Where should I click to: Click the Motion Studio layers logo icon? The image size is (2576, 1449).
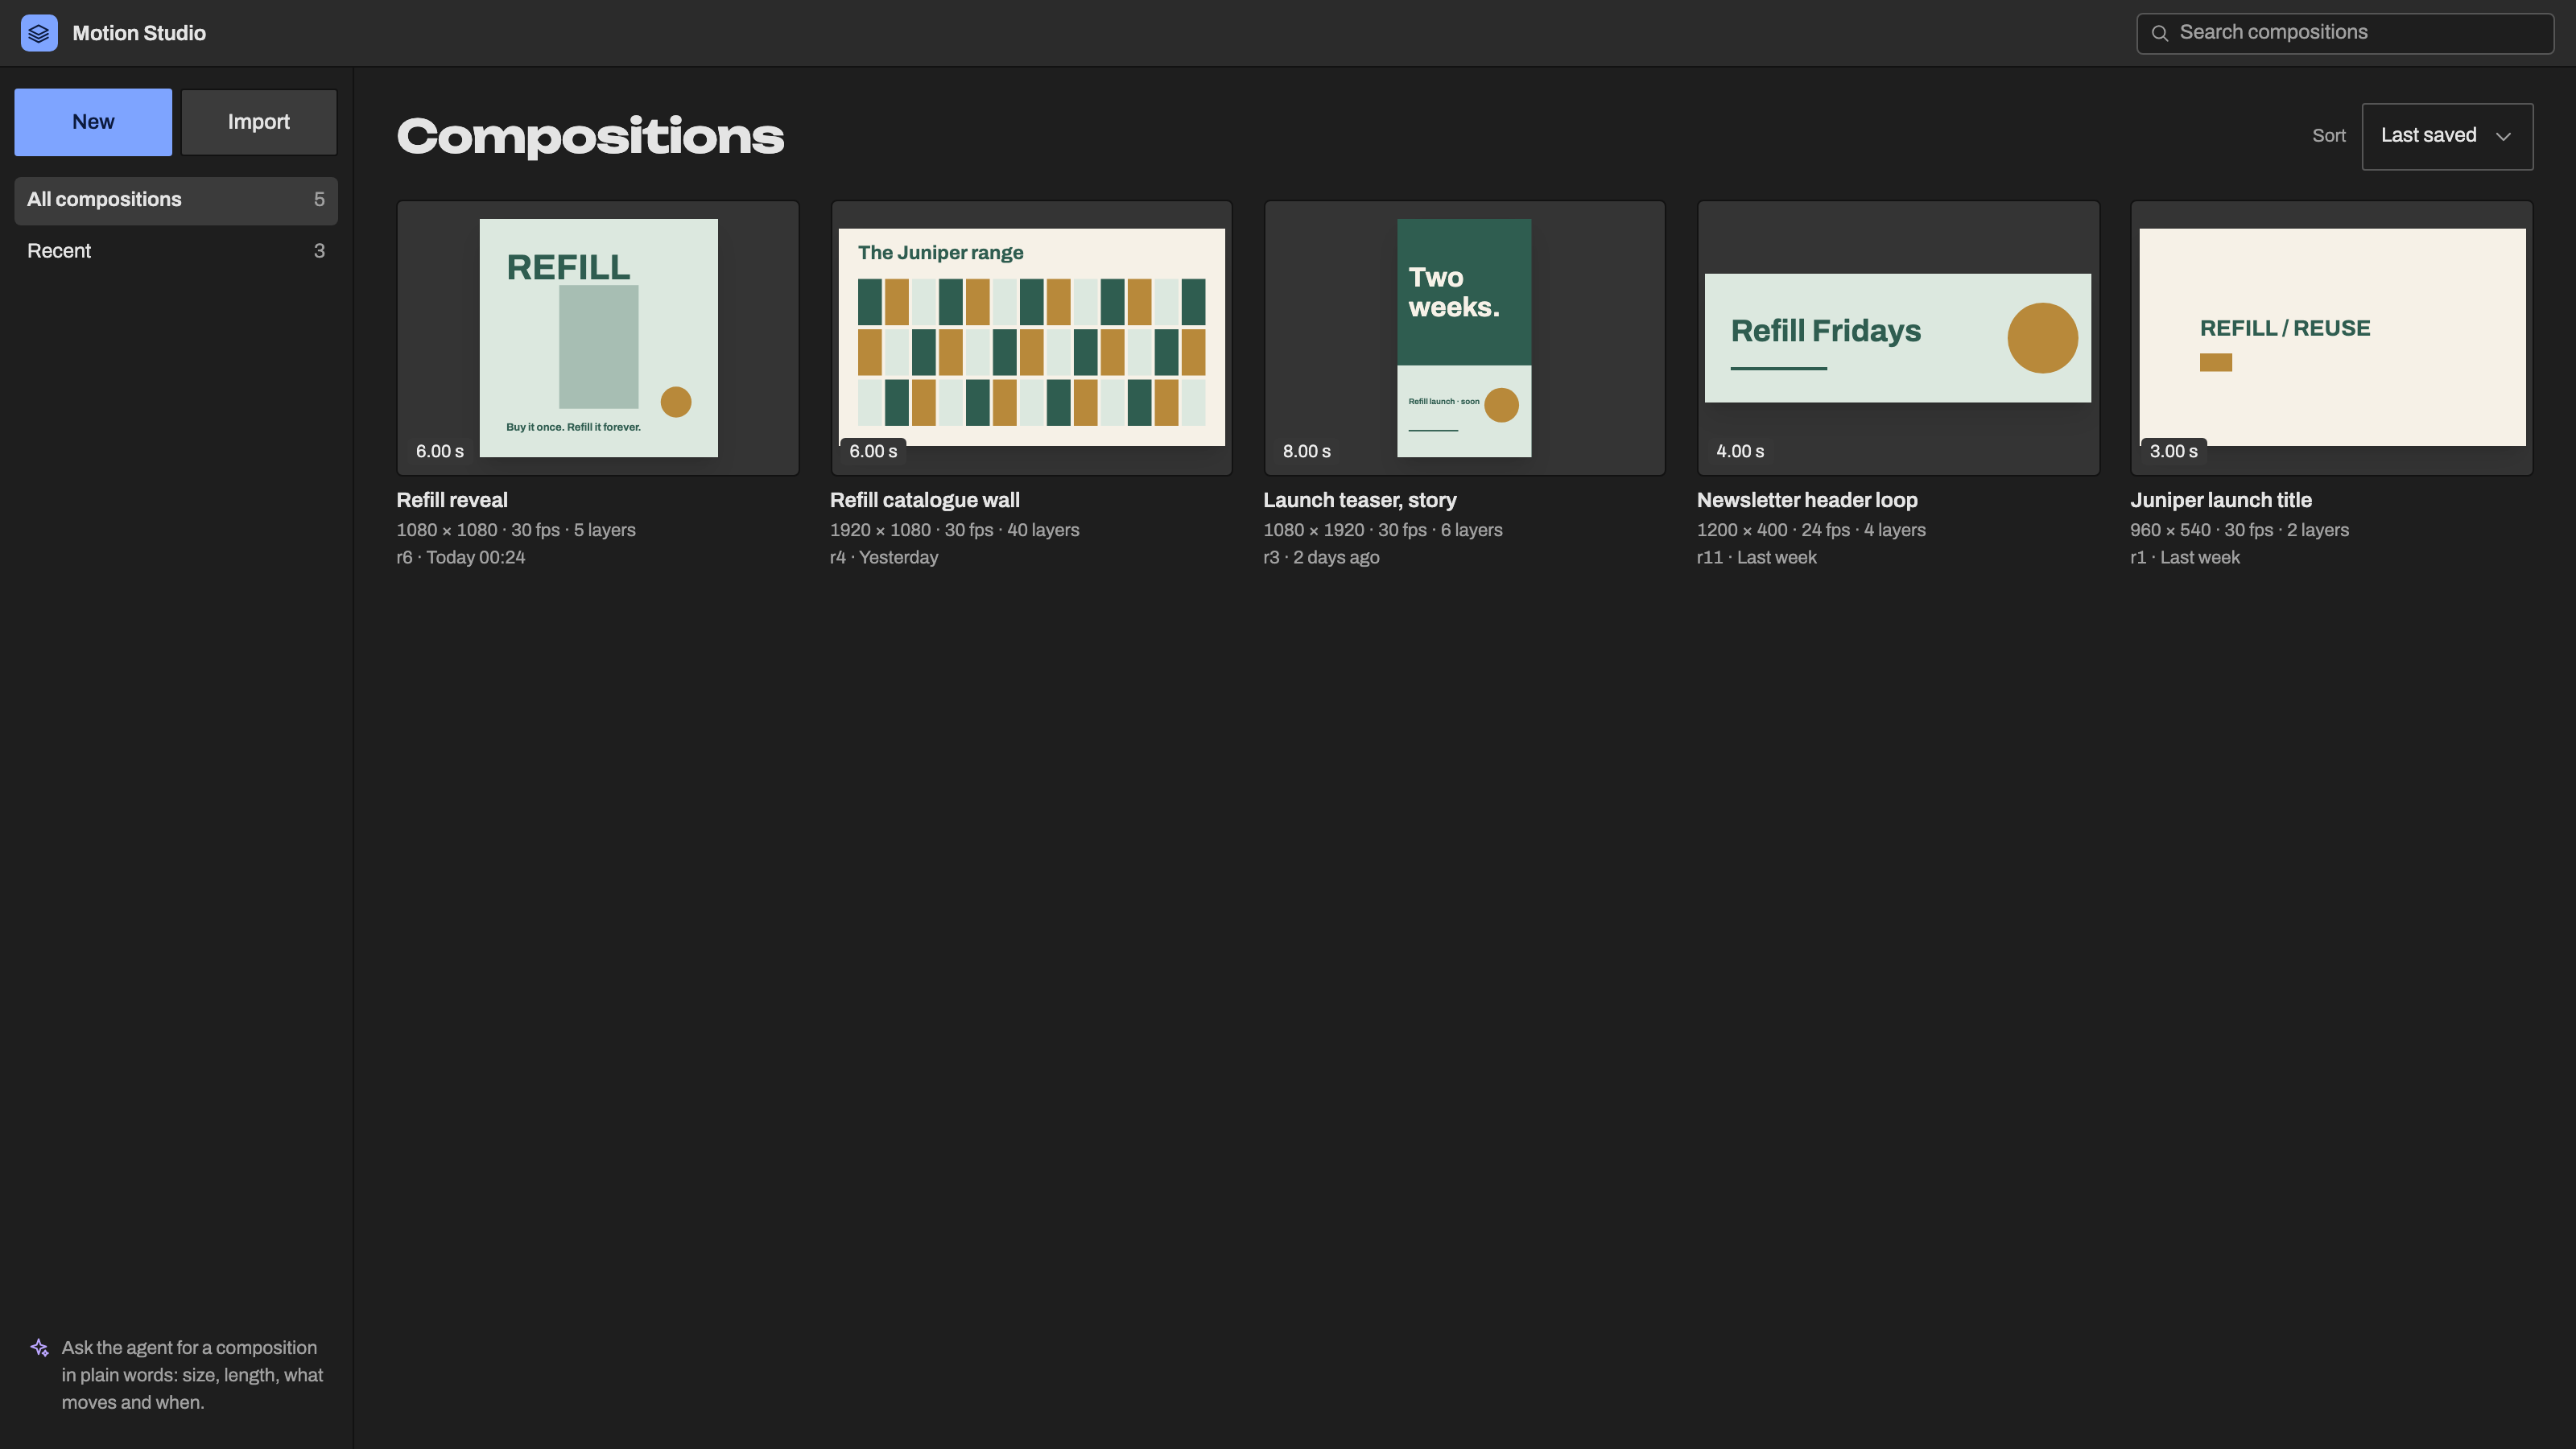click(x=39, y=33)
